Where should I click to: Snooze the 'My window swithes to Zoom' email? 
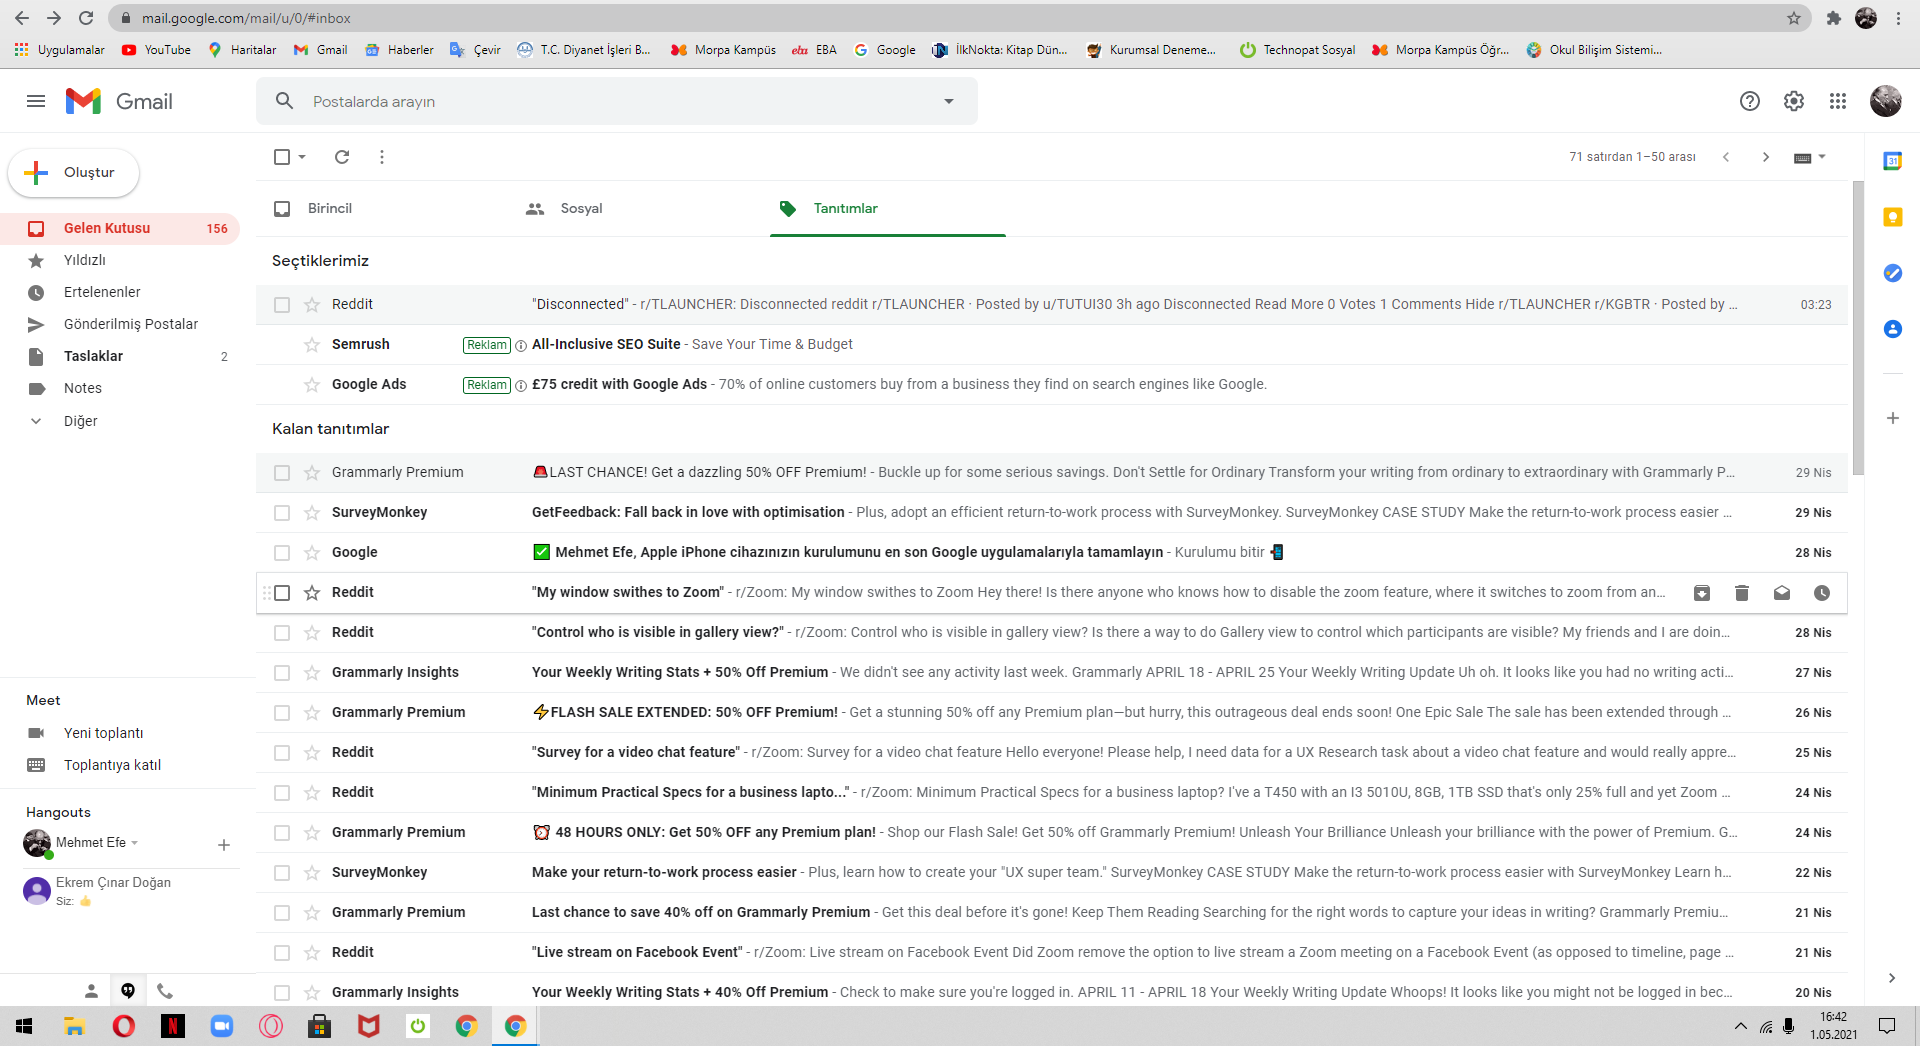pyautogui.click(x=1822, y=593)
